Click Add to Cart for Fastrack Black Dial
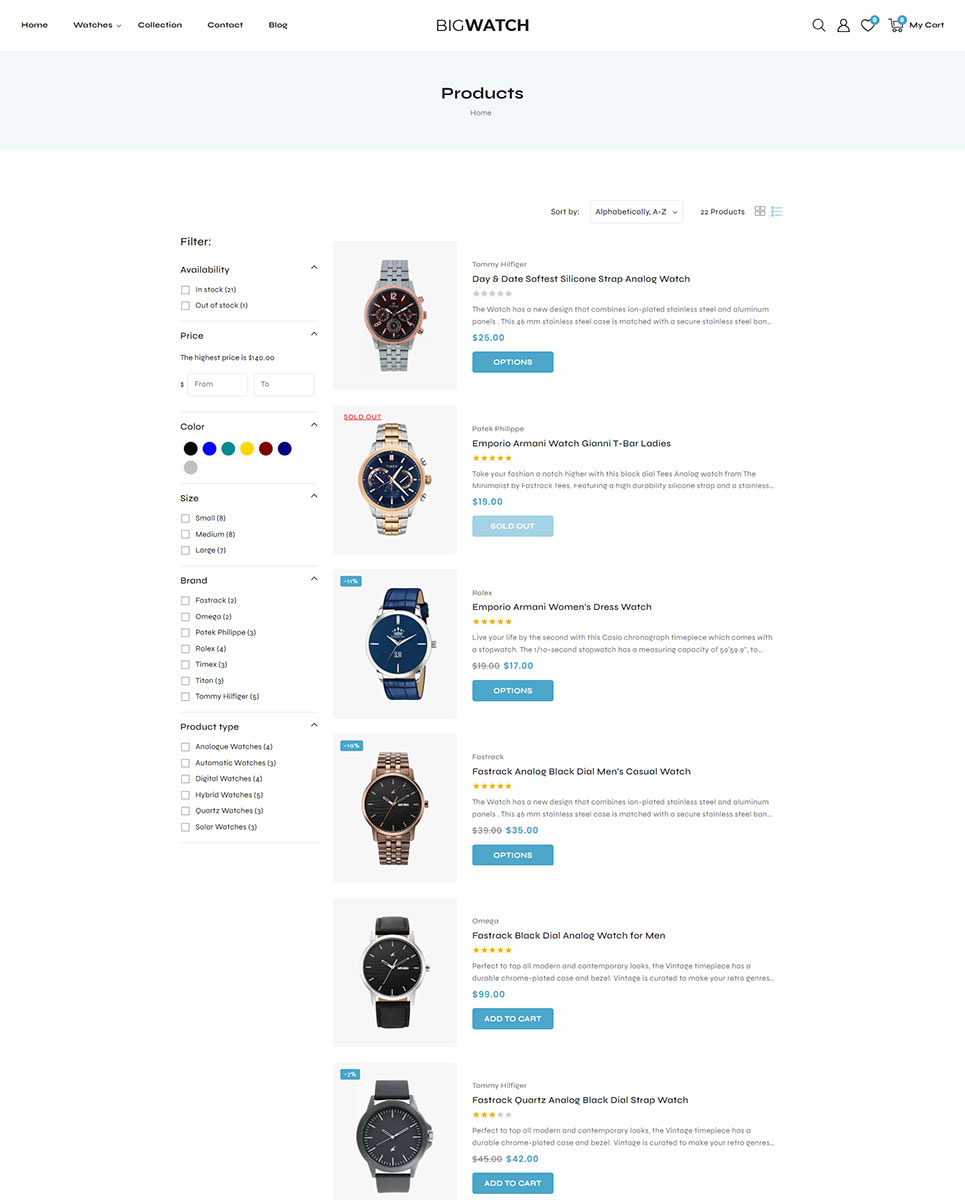The image size is (965, 1200). click(x=512, y=1019)
